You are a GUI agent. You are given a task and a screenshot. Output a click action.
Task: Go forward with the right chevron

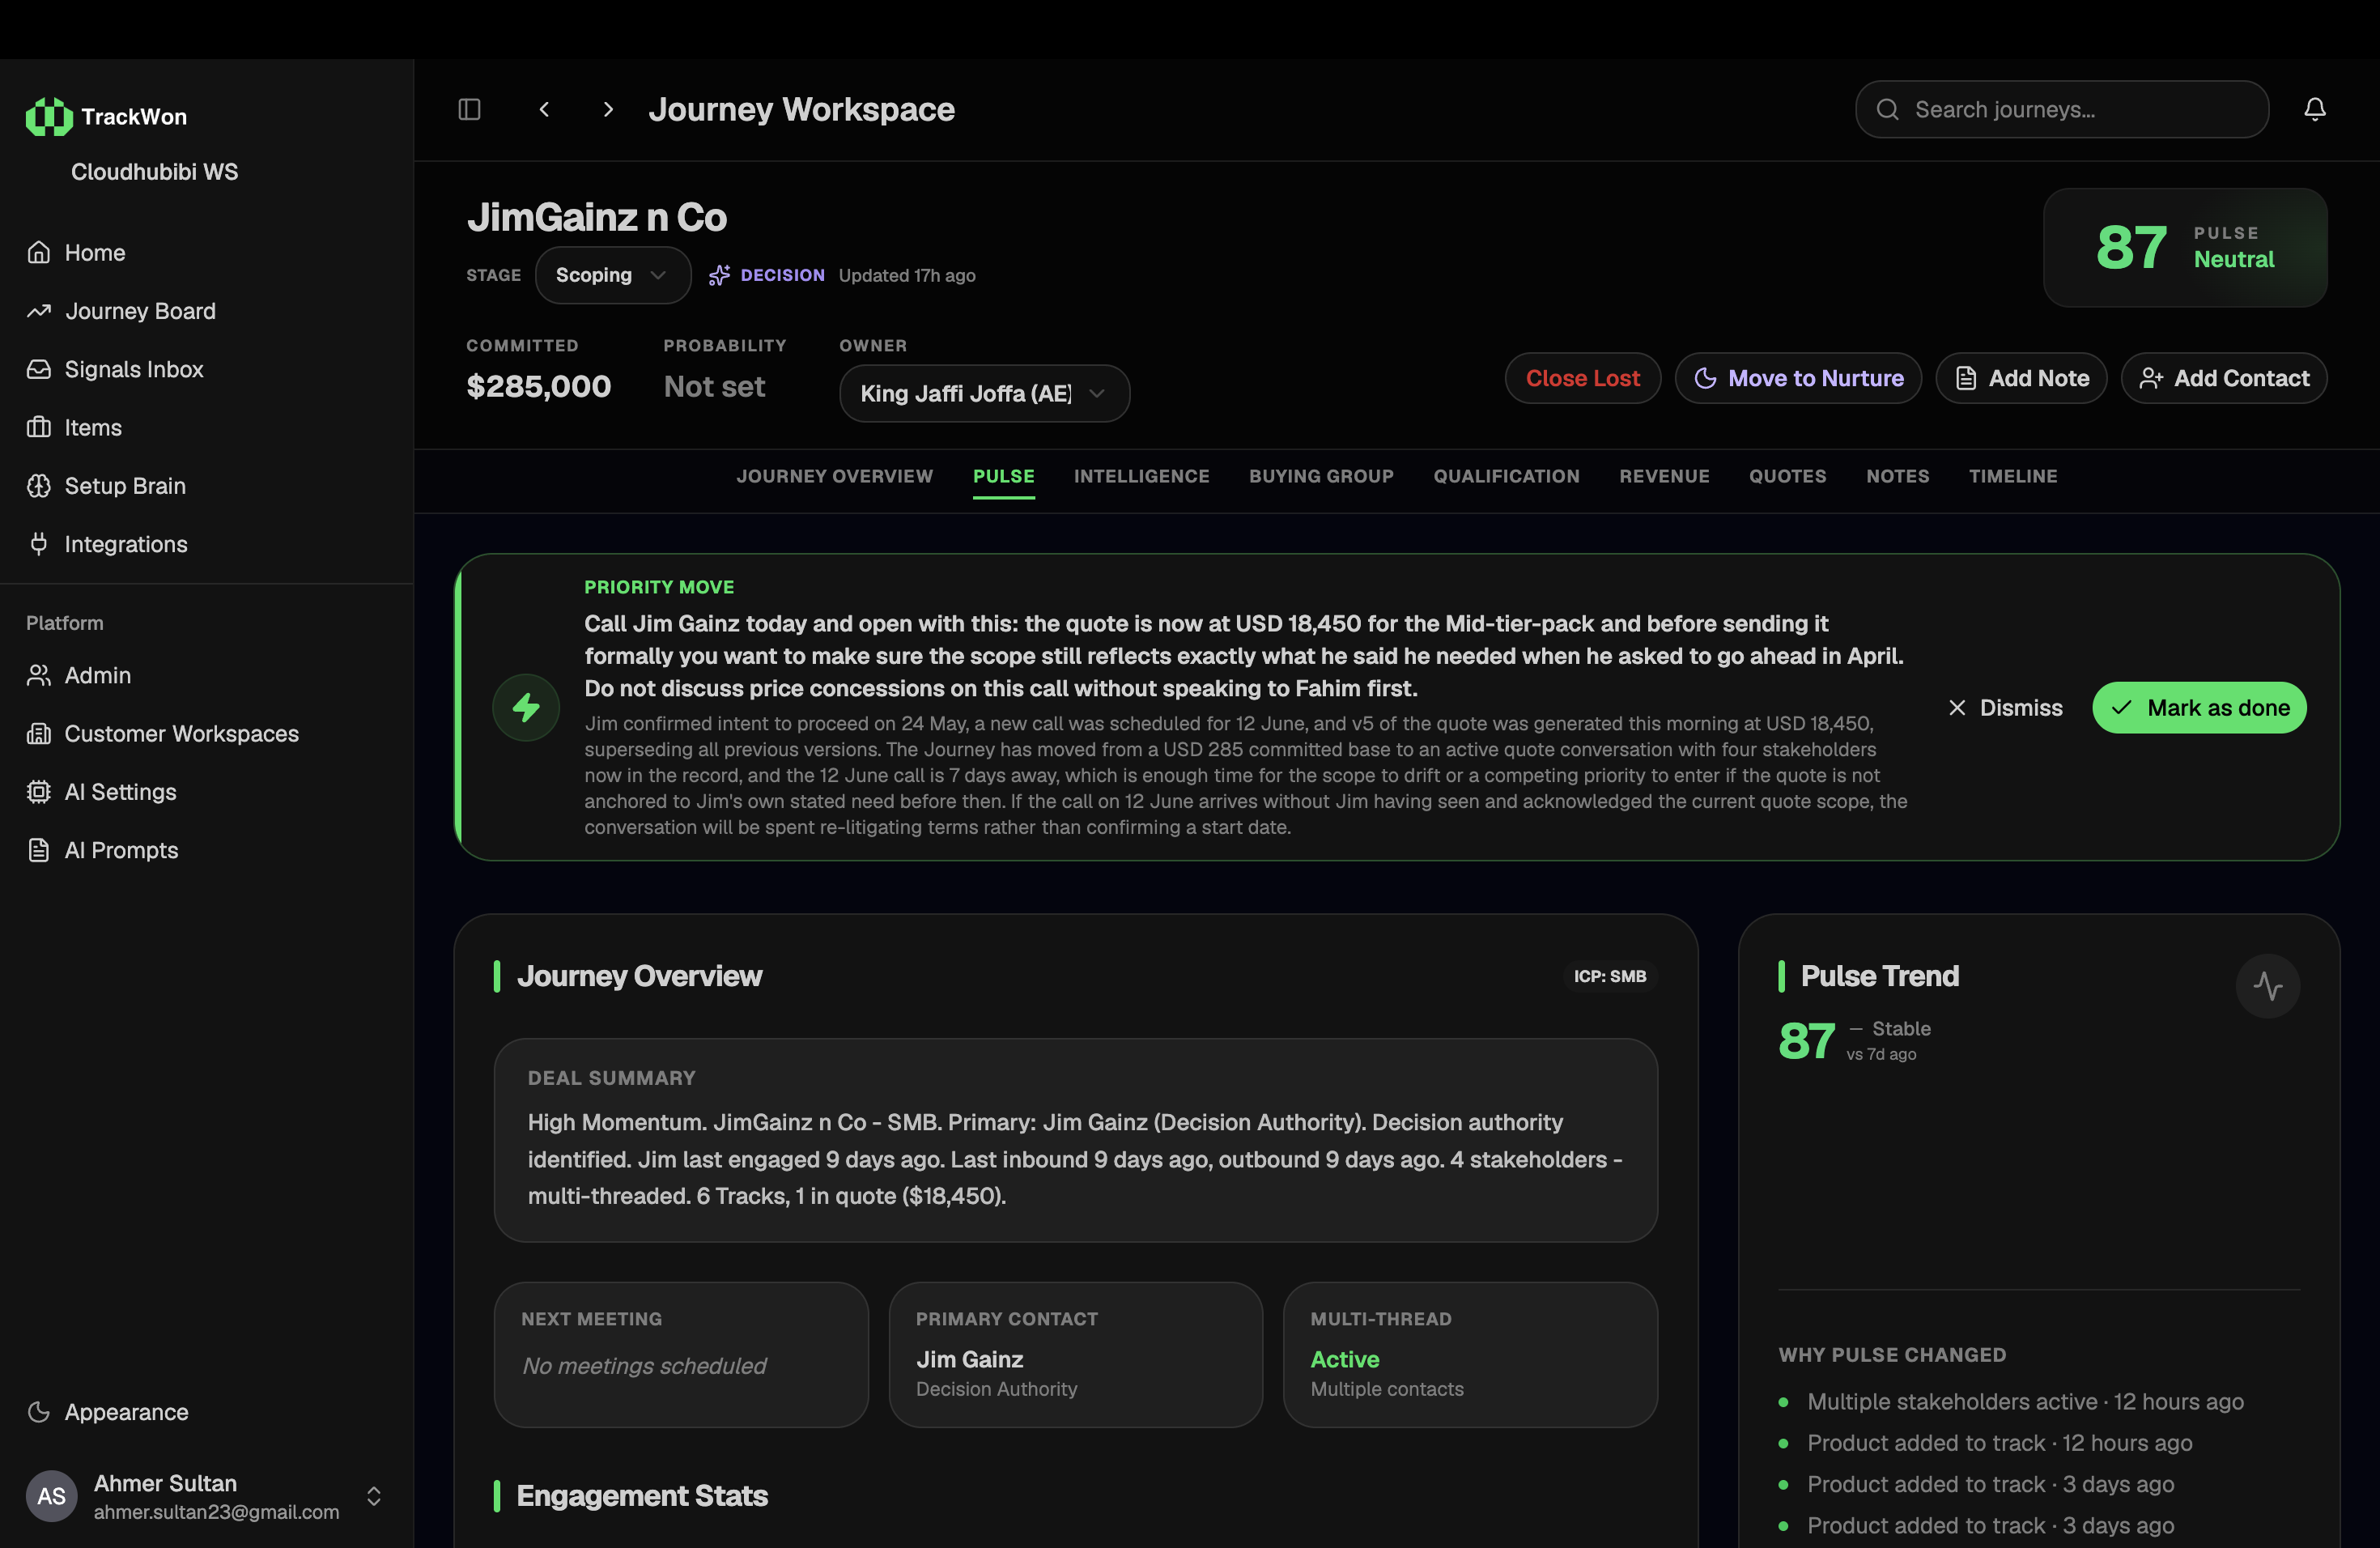608,109
